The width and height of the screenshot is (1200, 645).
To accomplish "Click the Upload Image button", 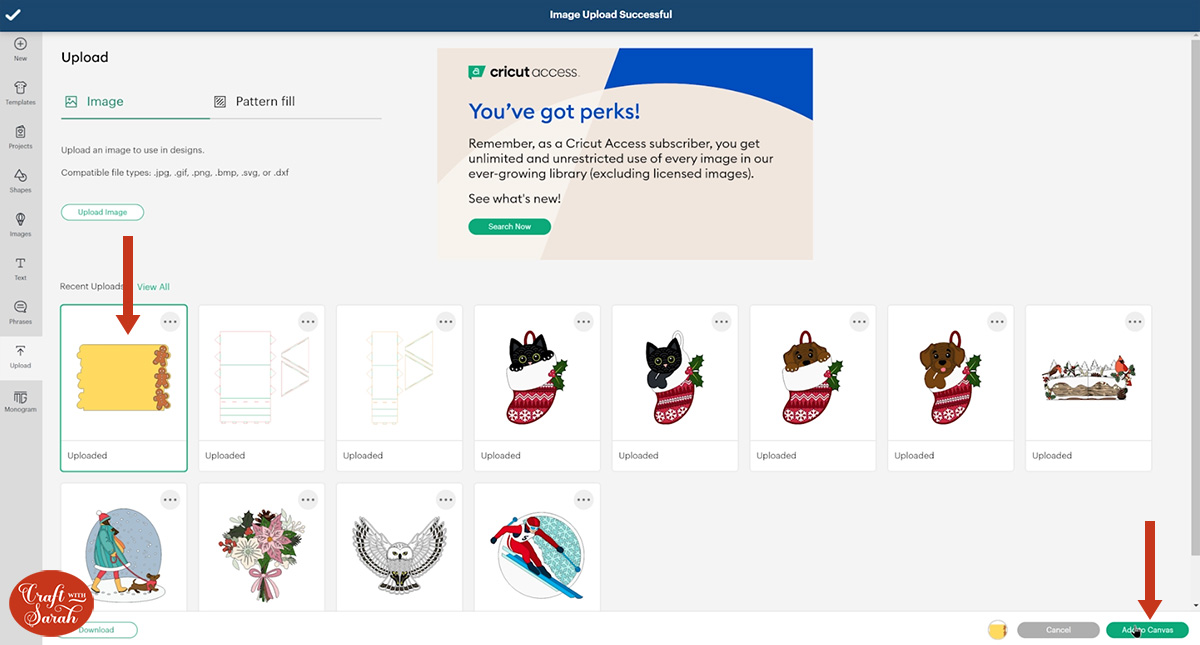I will [x=102, y=212].
